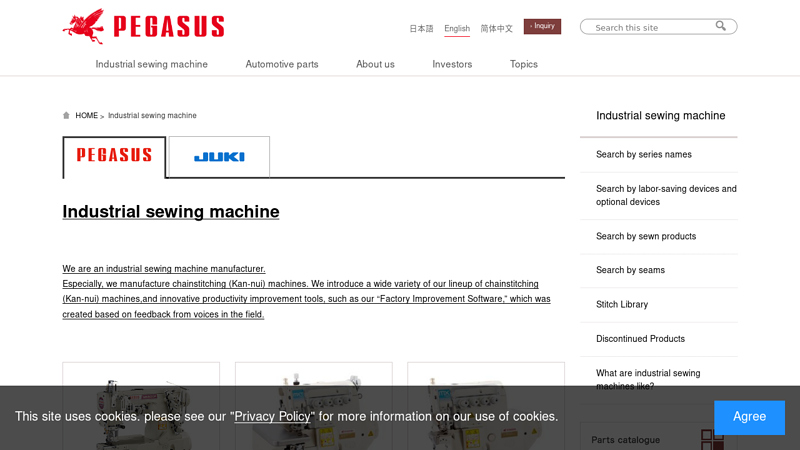
Task: Switch language to Simplified Chinese
Action: click(x=496, y=28)
